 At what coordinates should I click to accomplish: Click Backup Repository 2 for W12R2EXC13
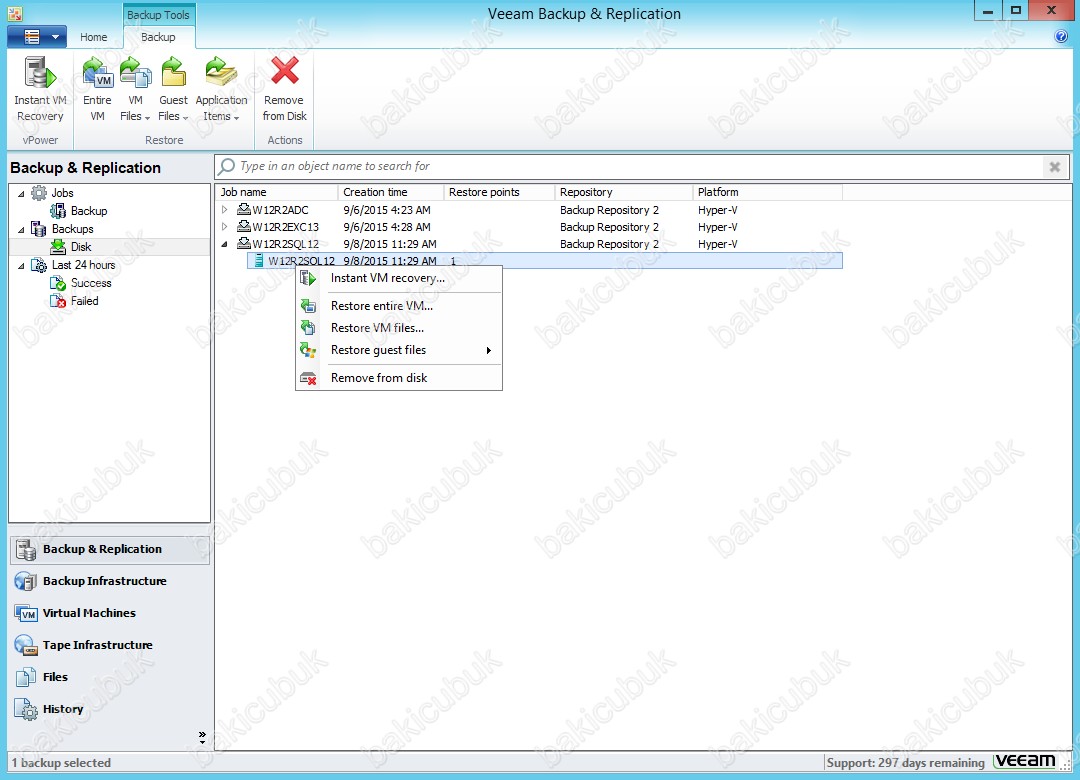tap(609, 227)
